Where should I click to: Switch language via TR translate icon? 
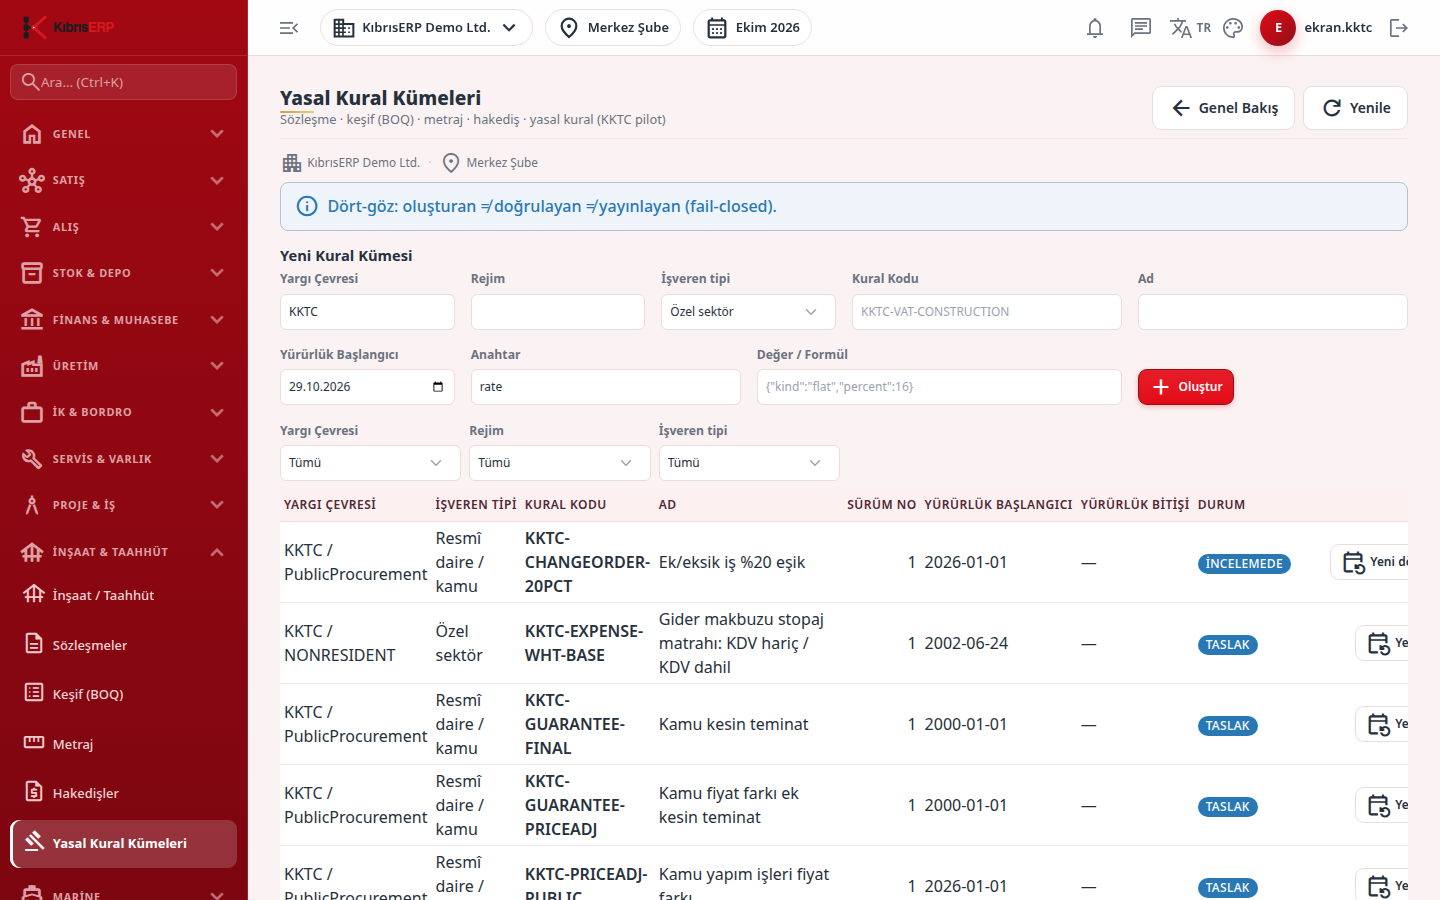(1190, 28)
